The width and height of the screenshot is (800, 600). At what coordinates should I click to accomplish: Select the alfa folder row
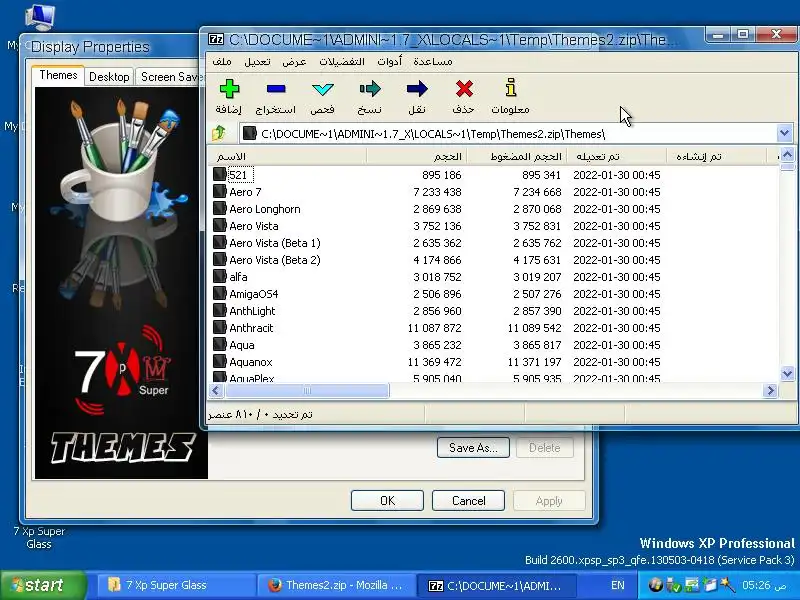pos(492,277)
